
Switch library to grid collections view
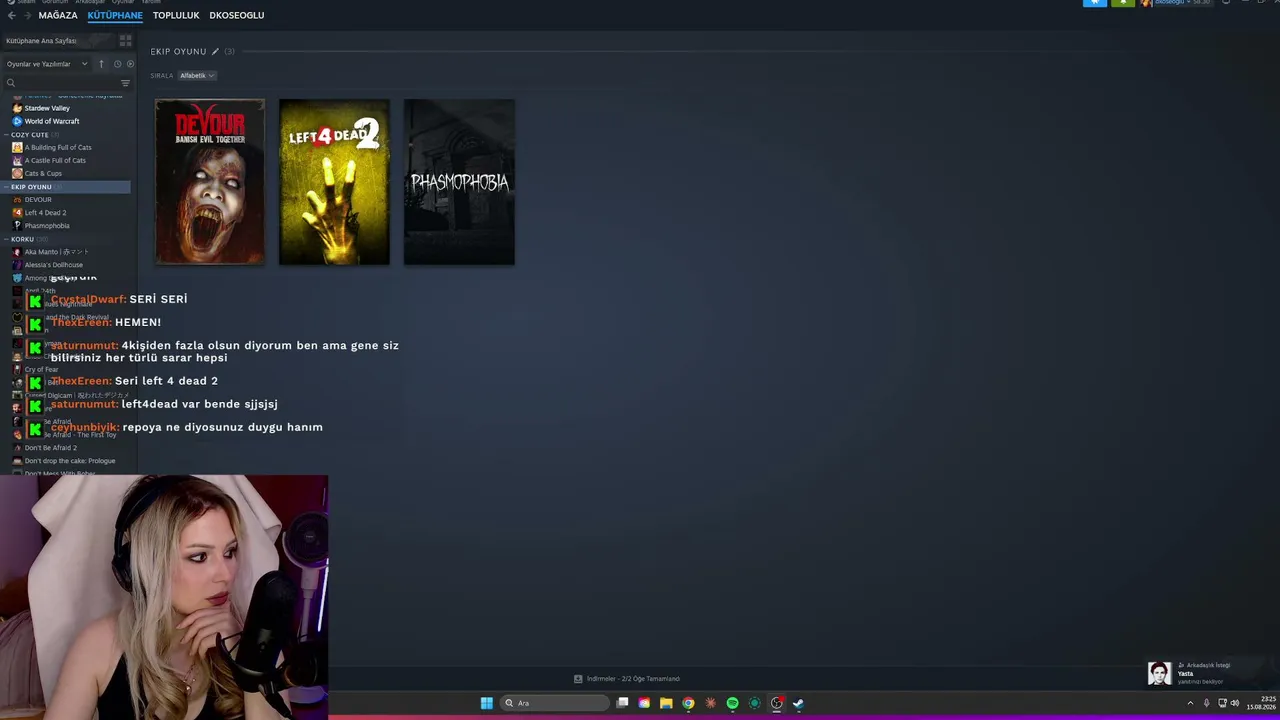click(125, 41)
